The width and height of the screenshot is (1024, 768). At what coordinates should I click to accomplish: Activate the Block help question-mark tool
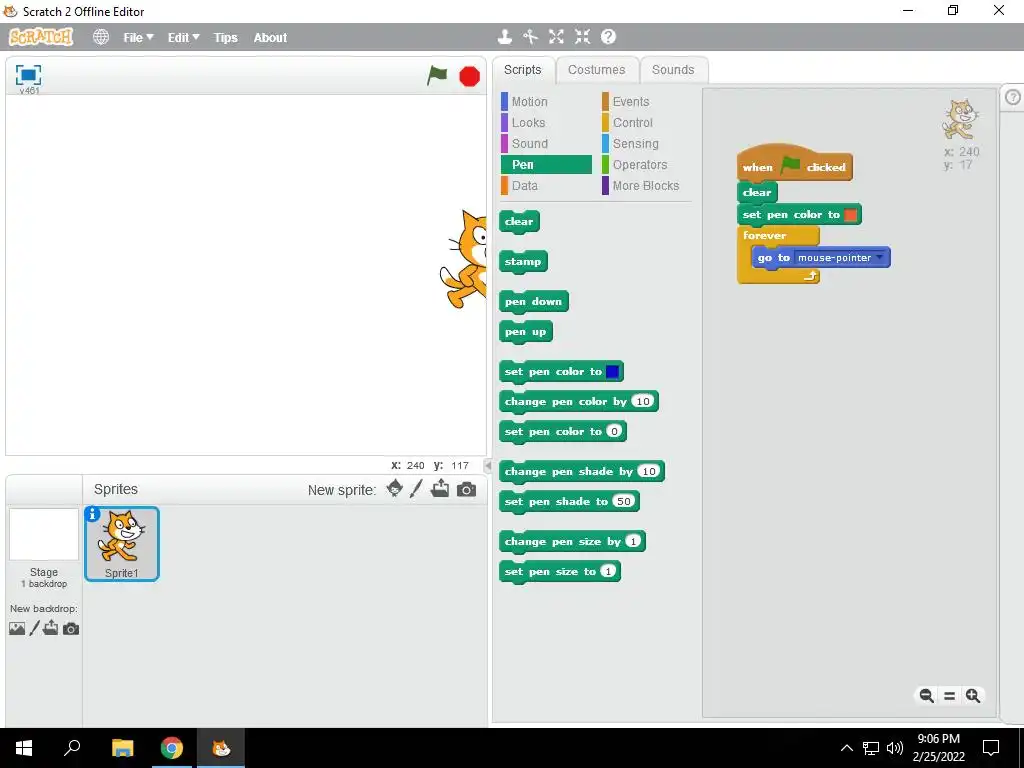(x=608, y=37)
